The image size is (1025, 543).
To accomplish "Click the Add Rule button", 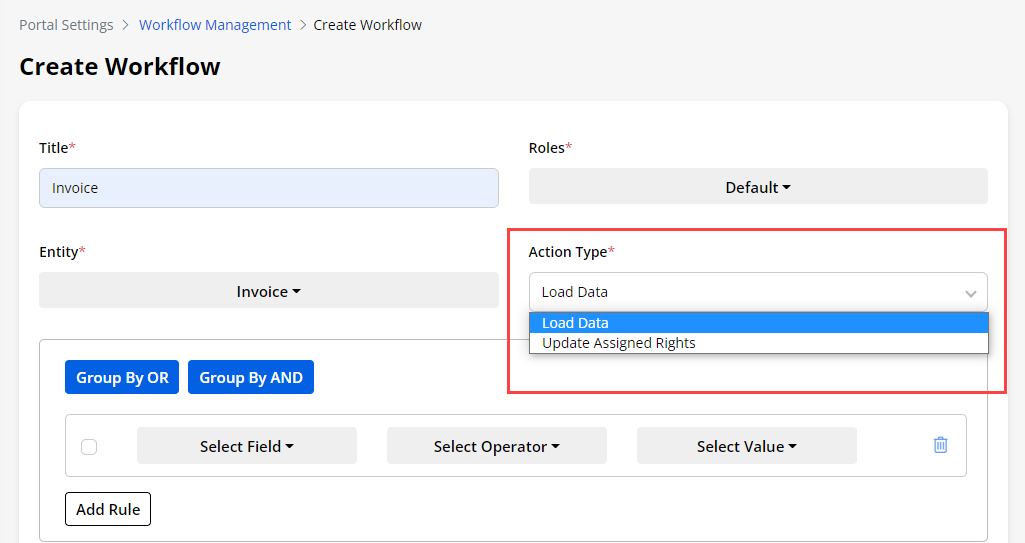I will [x=108, y=509].
